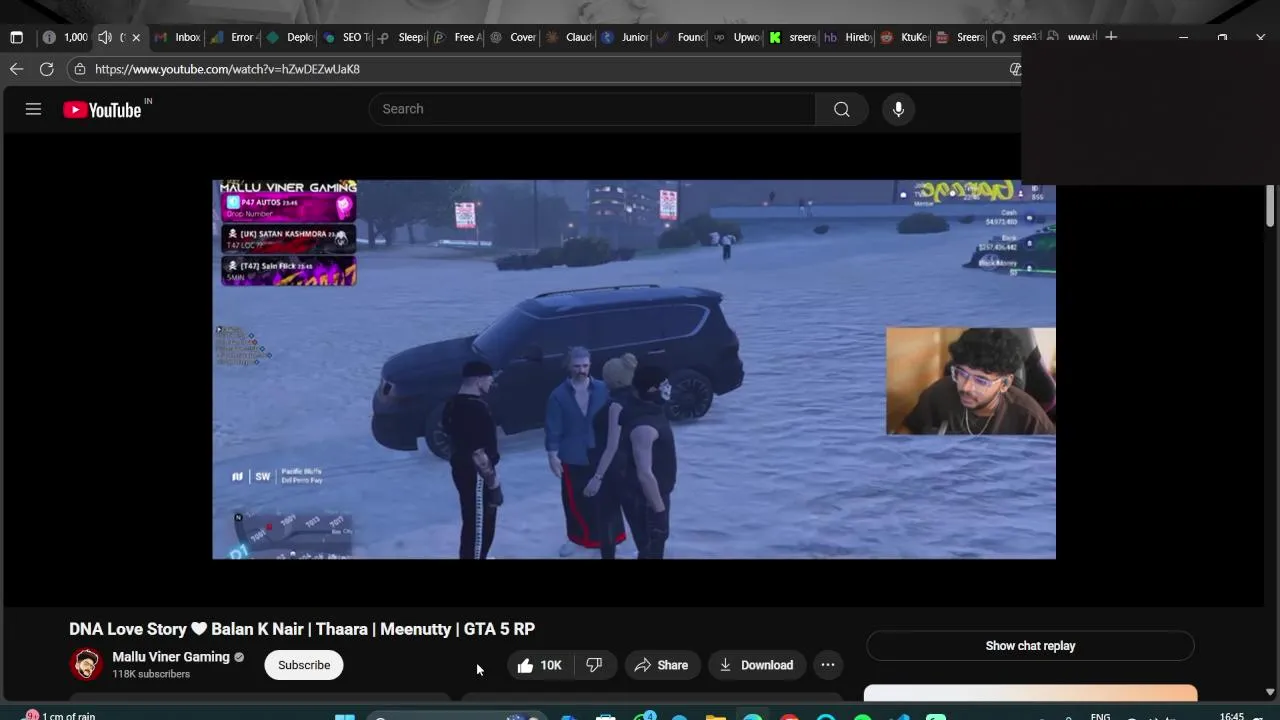This screenshot has height=720, width=1280.
Task: Click the browser address bar URL
Action: click(228, 69)
